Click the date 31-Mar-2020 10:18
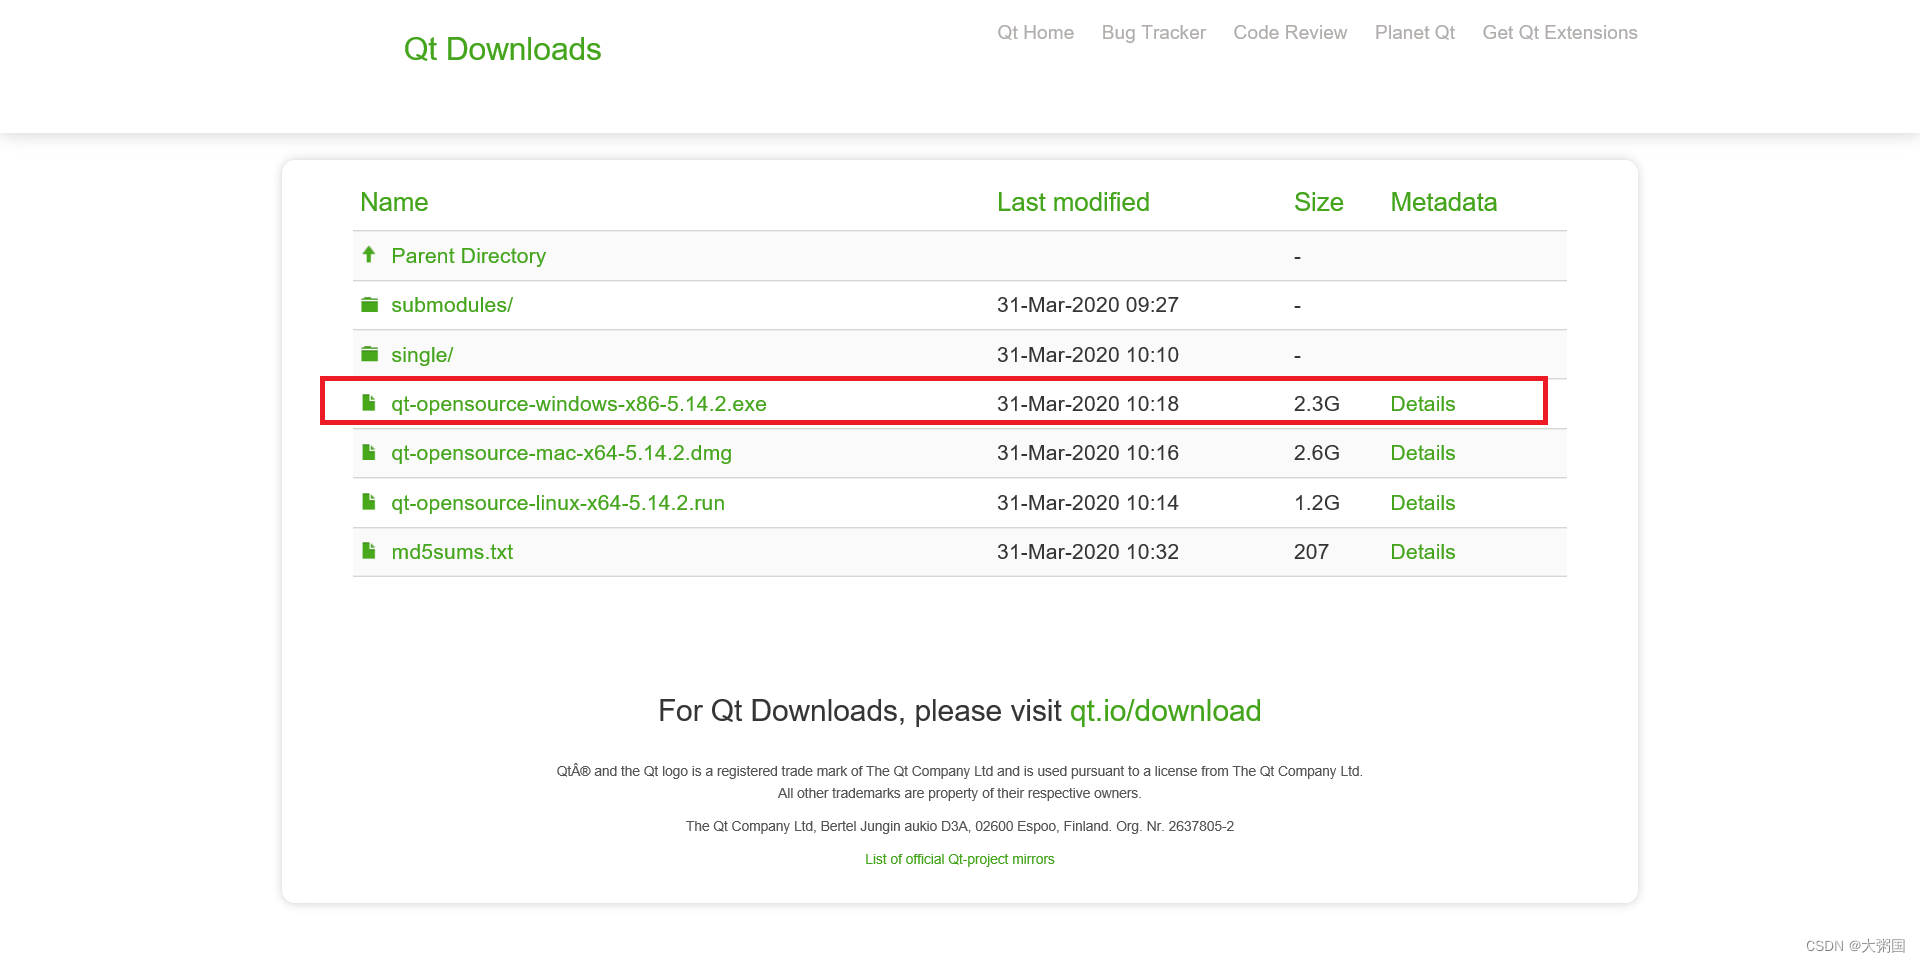This screenshot has width=1920, height=962. pyautogui.click(x=1087, y=404)
